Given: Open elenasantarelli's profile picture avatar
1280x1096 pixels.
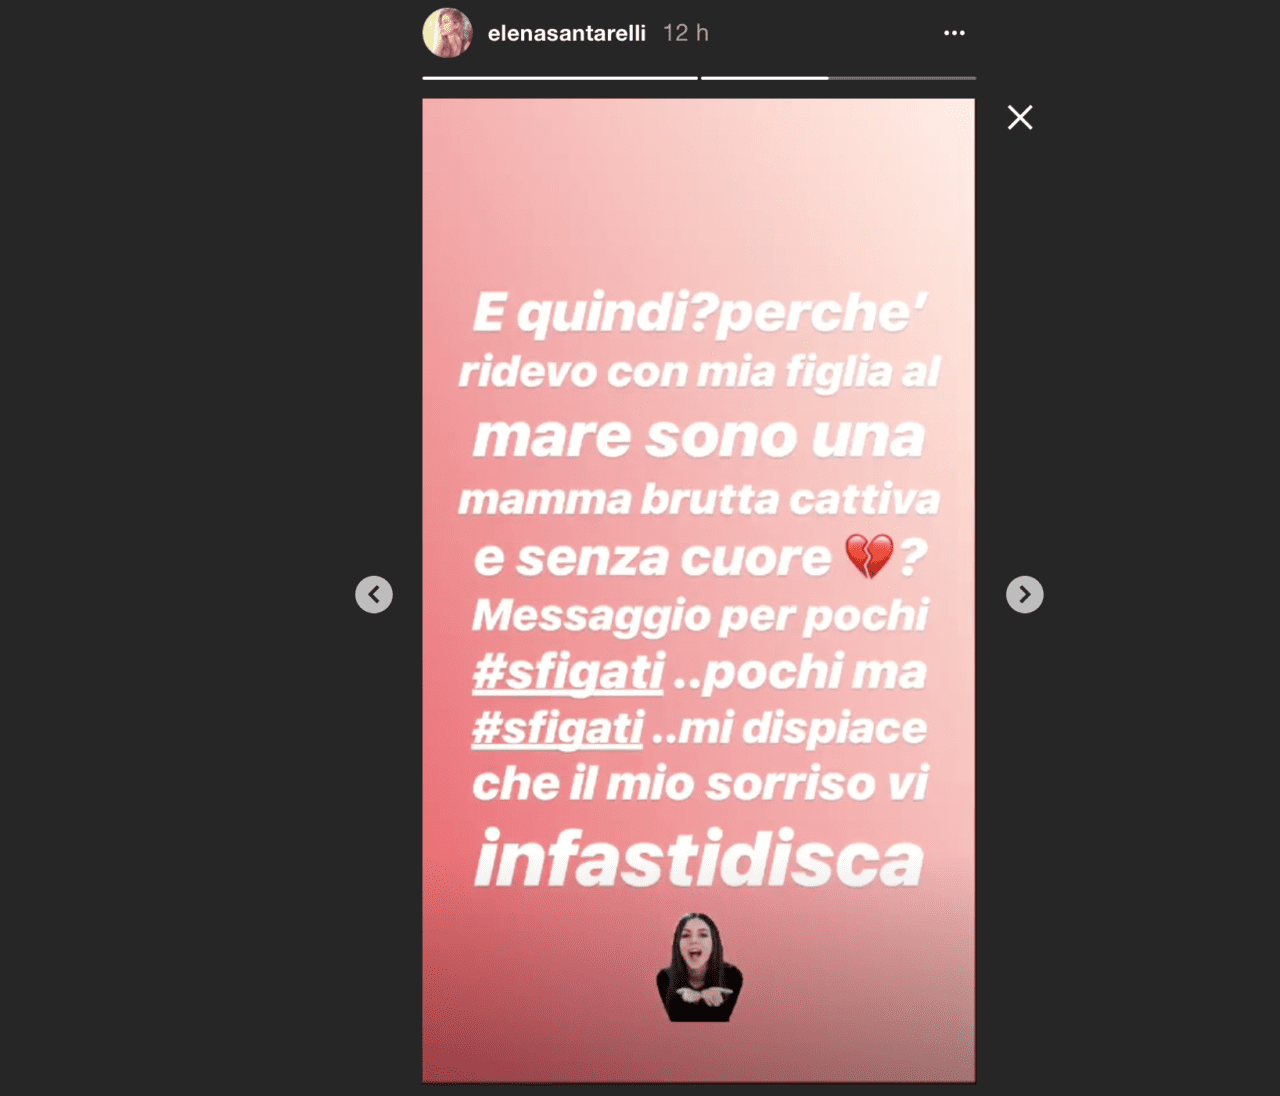Looking at the screenshot, I should [447, 33].
